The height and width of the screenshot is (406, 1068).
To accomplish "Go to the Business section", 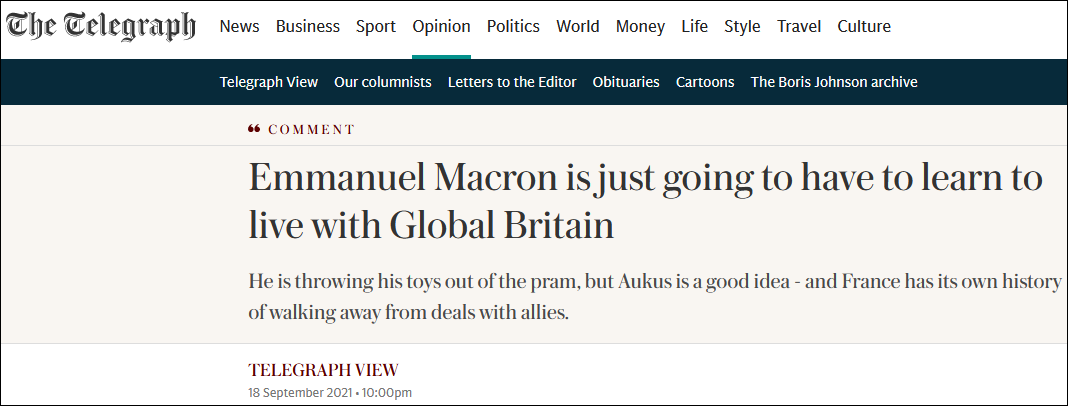I will click(x=307, y=27).
